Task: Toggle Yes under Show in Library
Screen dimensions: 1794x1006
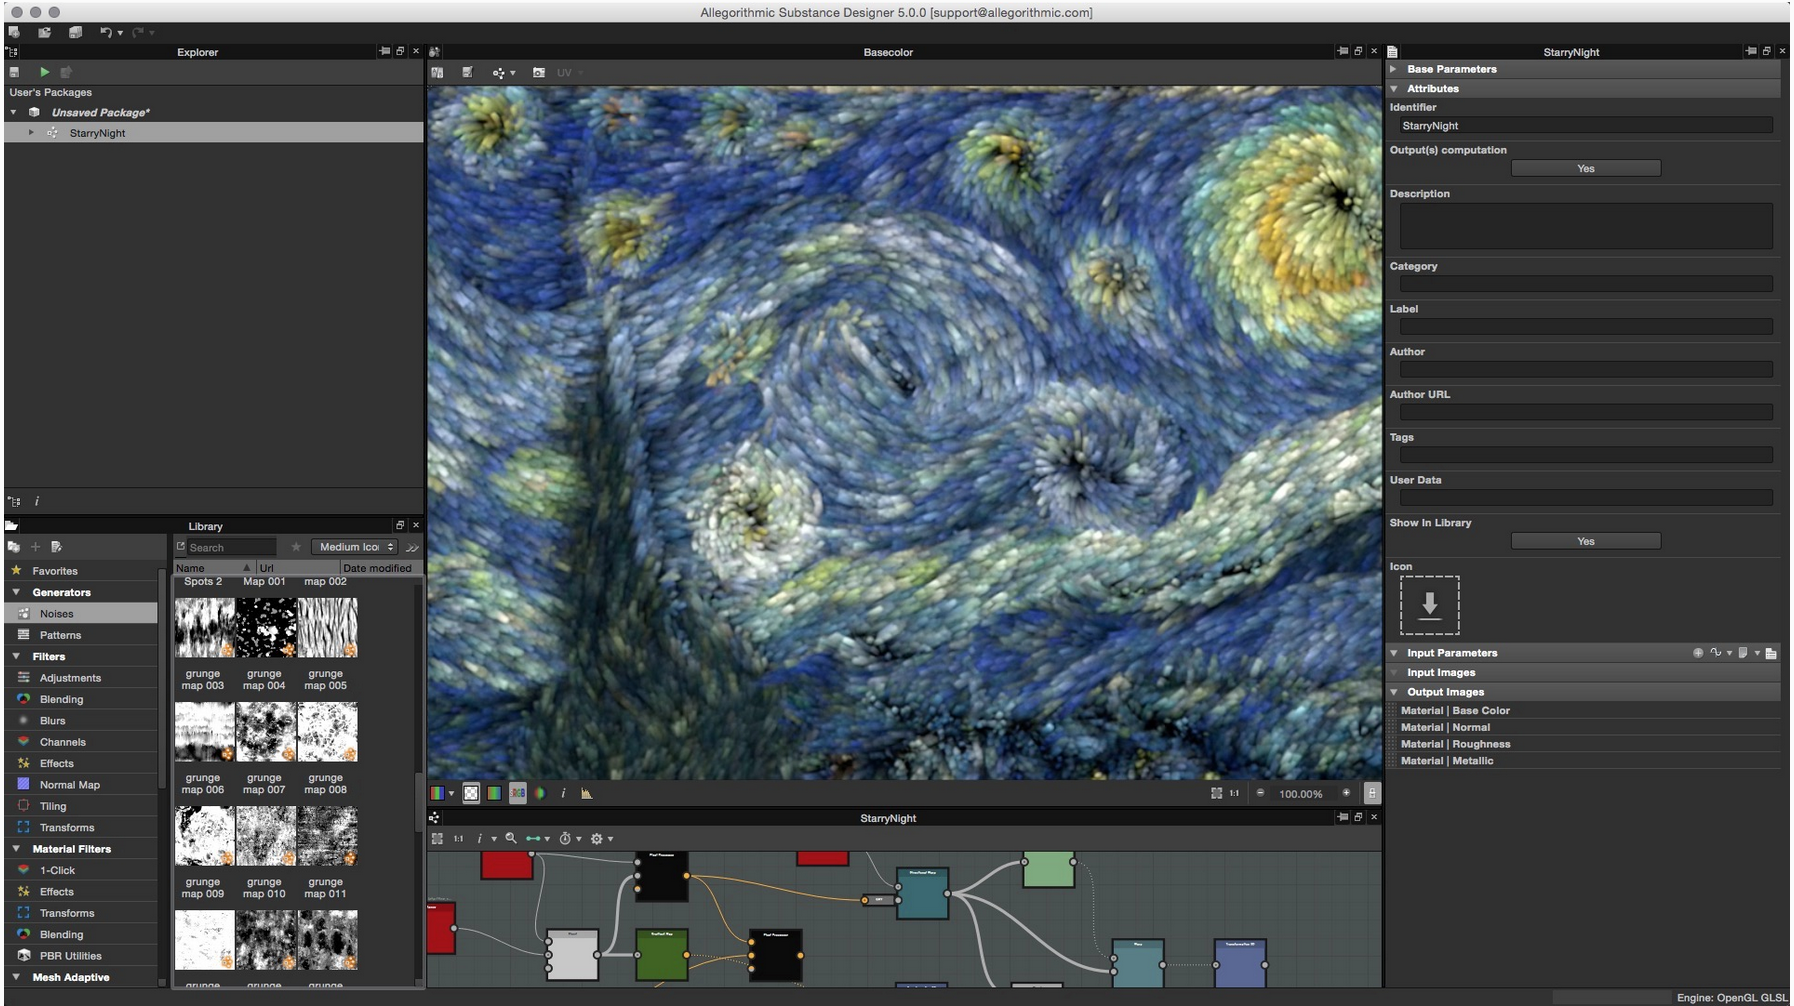Action: point(1585,540)
